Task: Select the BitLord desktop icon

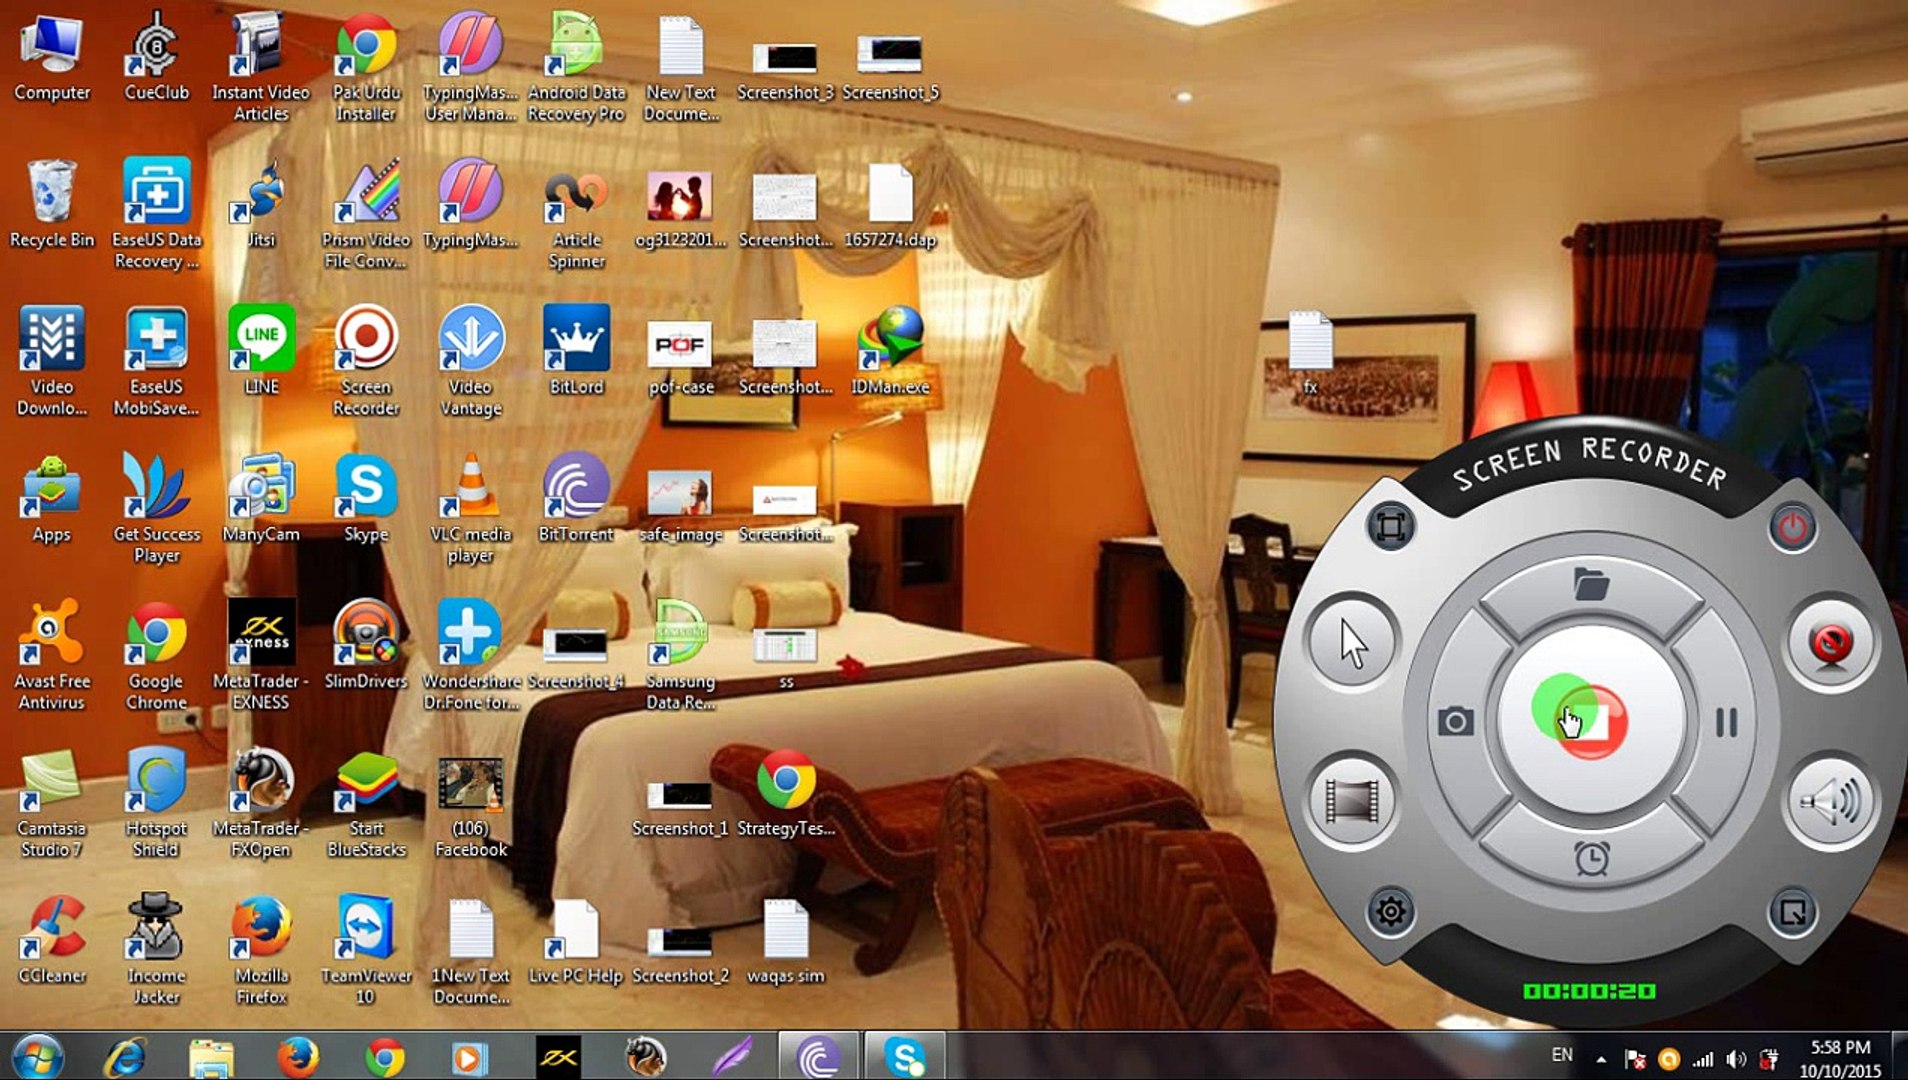Action: click(576, 350)
